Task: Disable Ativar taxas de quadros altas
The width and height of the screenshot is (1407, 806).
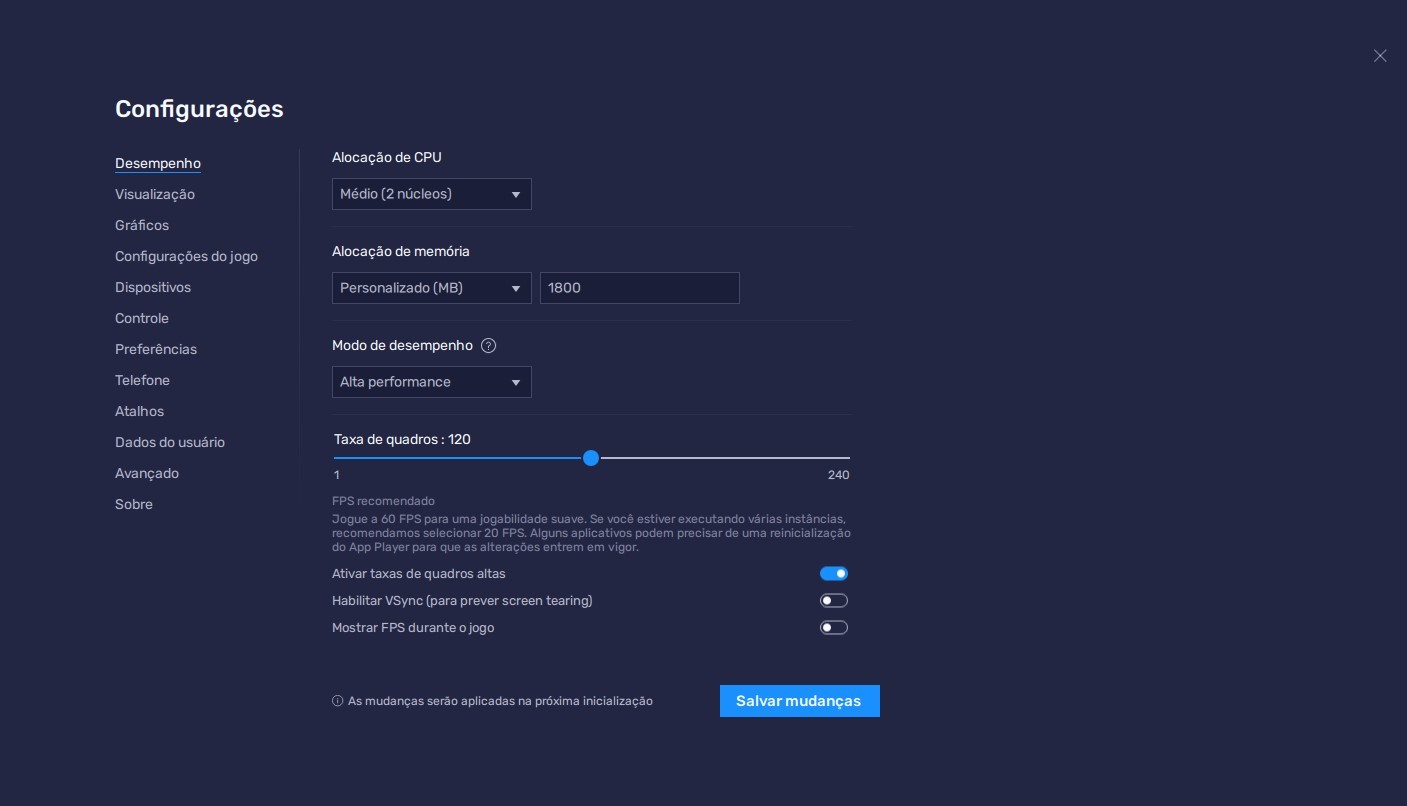Action: 834,574
